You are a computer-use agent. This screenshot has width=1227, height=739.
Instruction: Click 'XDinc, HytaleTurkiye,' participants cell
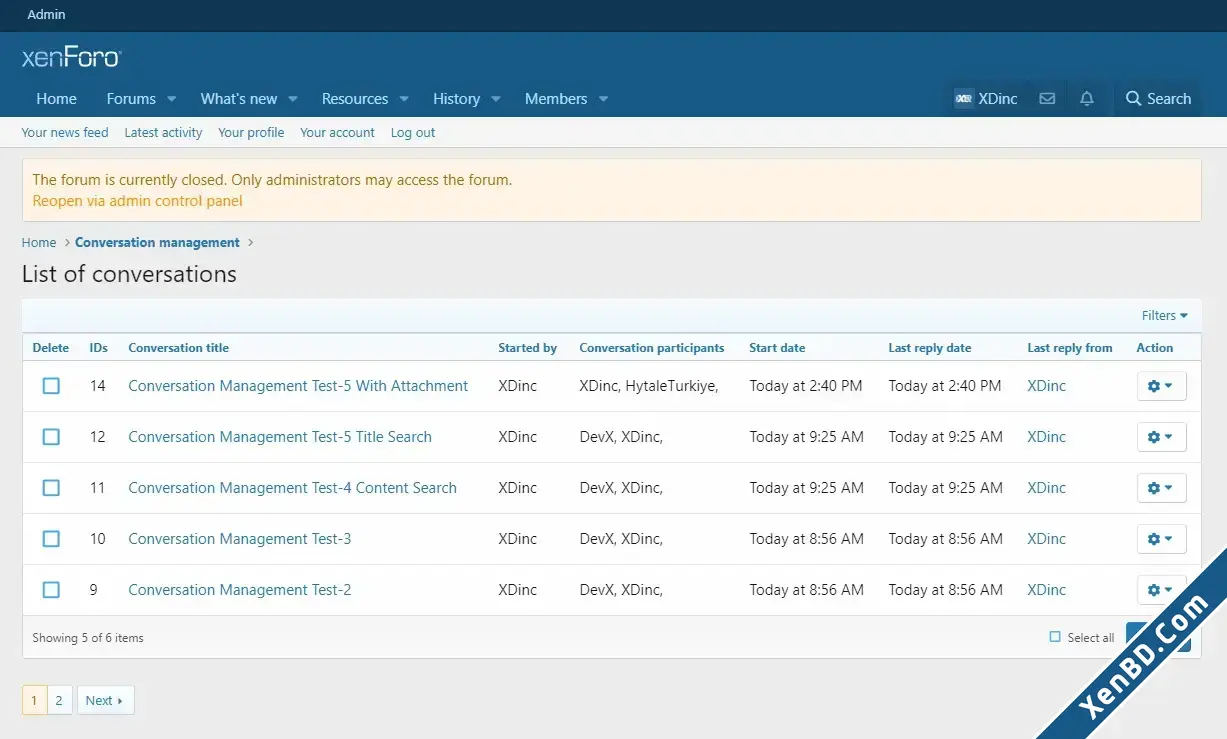click(649, 386)
